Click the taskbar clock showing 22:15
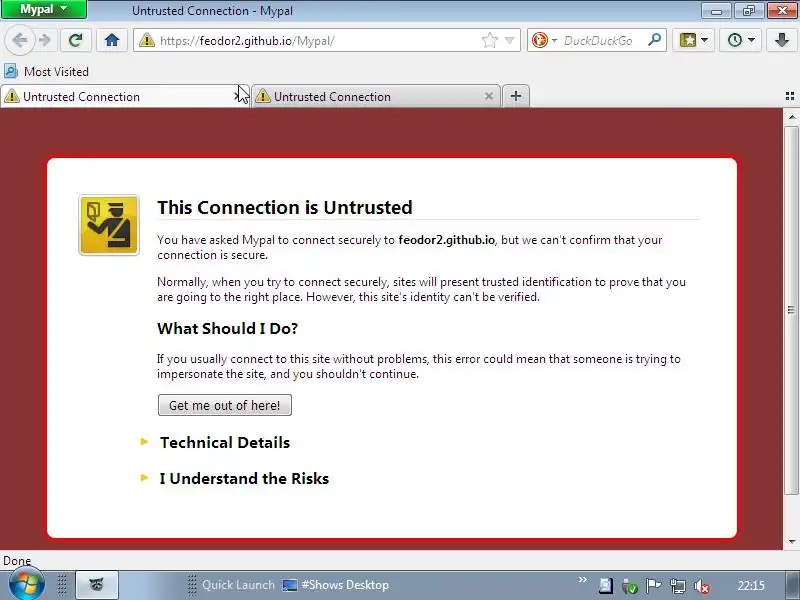Image resolution: width=800 pixels, height=600 pixels. pos(751,586)
